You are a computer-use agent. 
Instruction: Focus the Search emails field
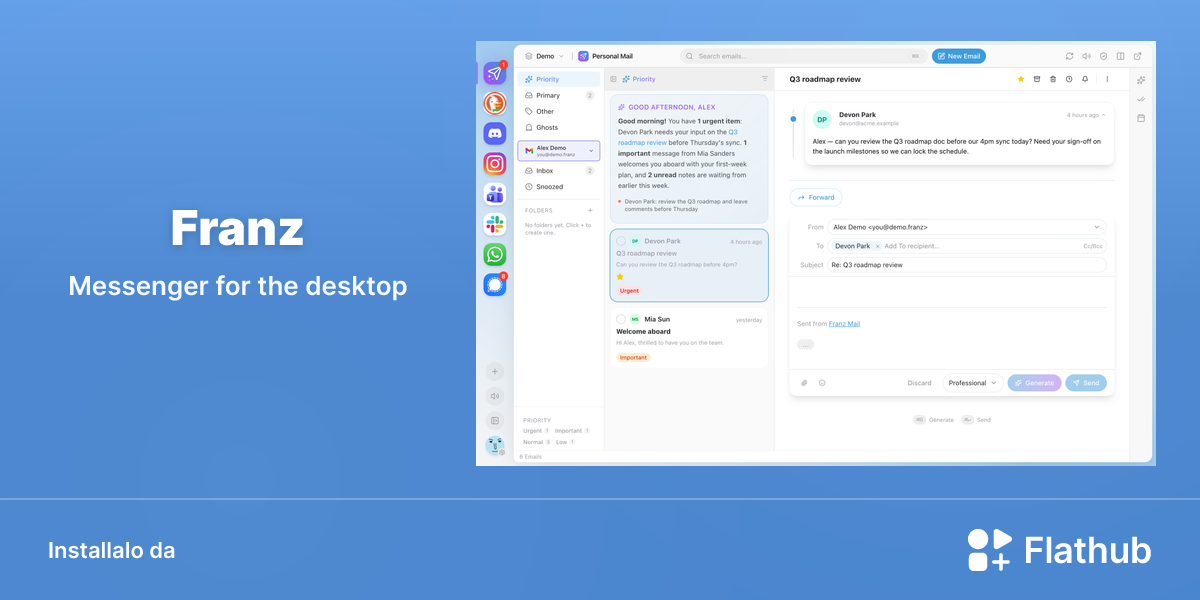pos(802,56)
